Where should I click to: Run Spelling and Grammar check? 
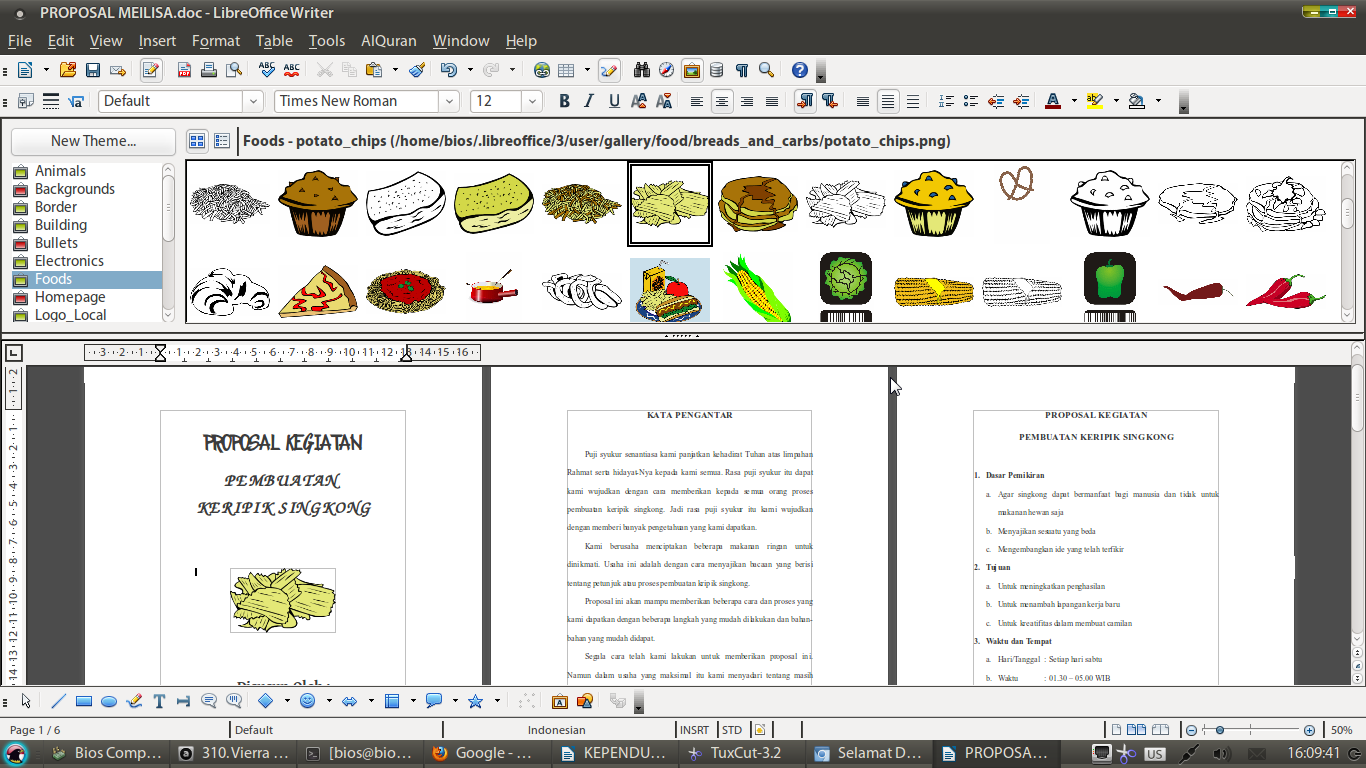pos(267,70)
